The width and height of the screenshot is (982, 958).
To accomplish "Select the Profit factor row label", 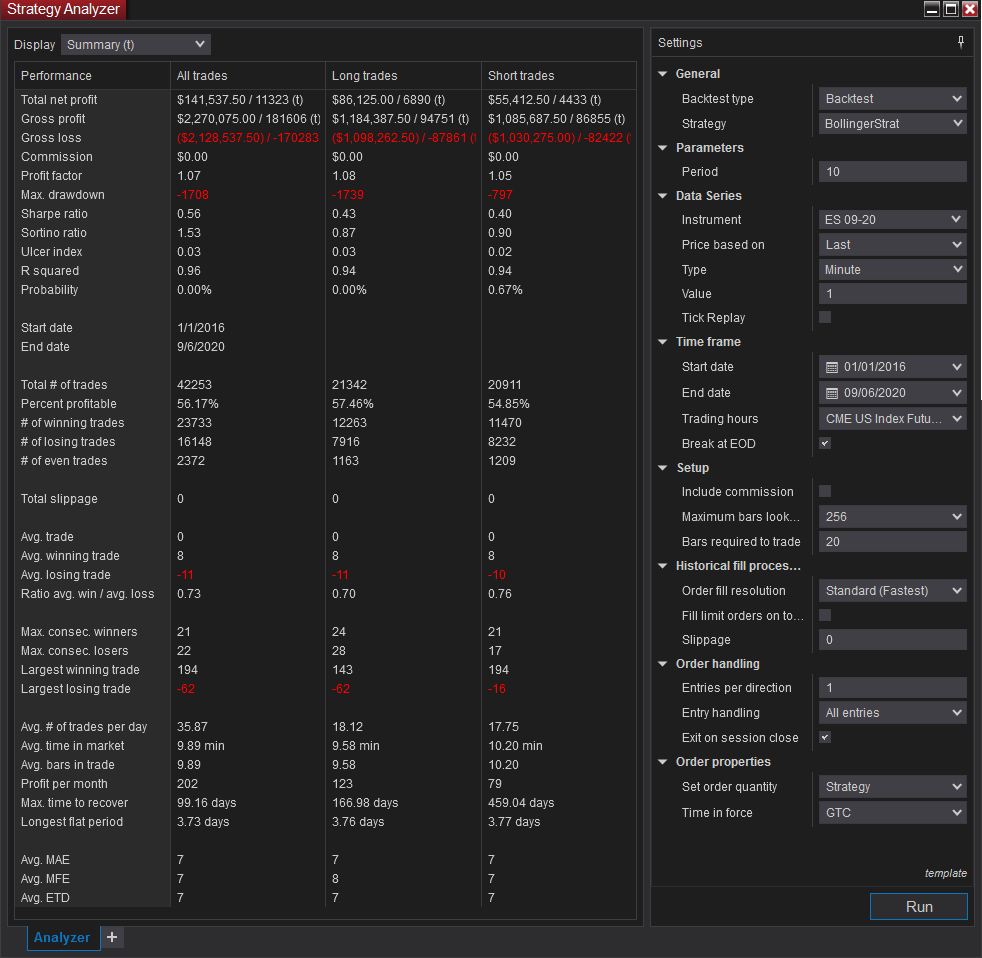I will (x=51, y=176).
